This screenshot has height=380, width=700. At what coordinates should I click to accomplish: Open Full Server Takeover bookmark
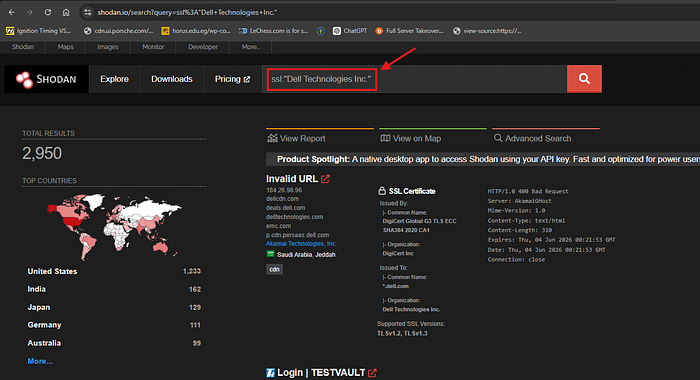pos(409,31)
